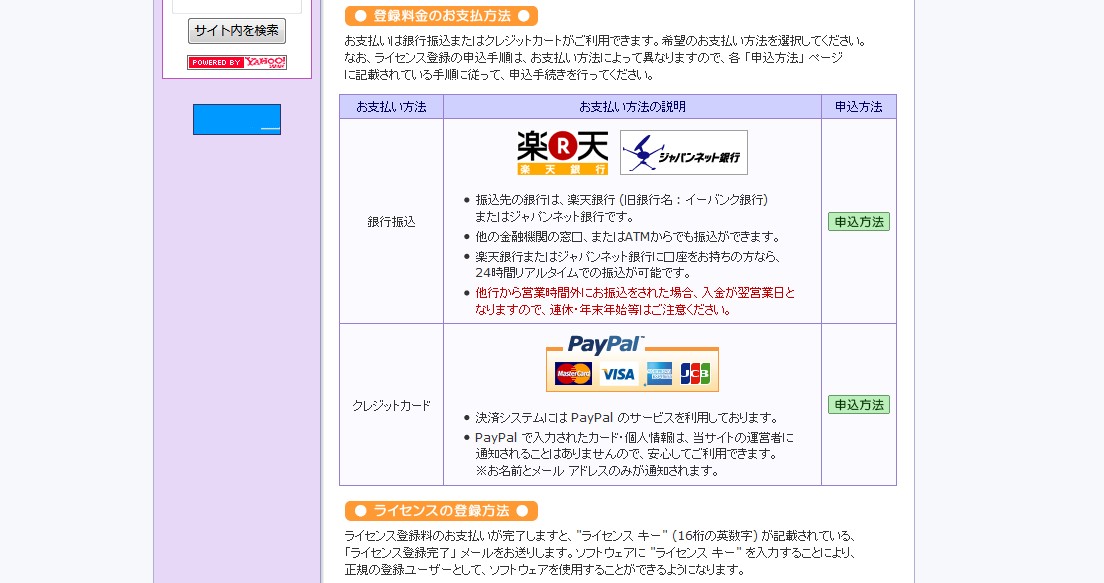The image size is (1104, 583).
Task: Click the text 振込先の銀行は、楽天銀行 (旧銀行名：イーバンク銀行)
Action: click(621, 200)
